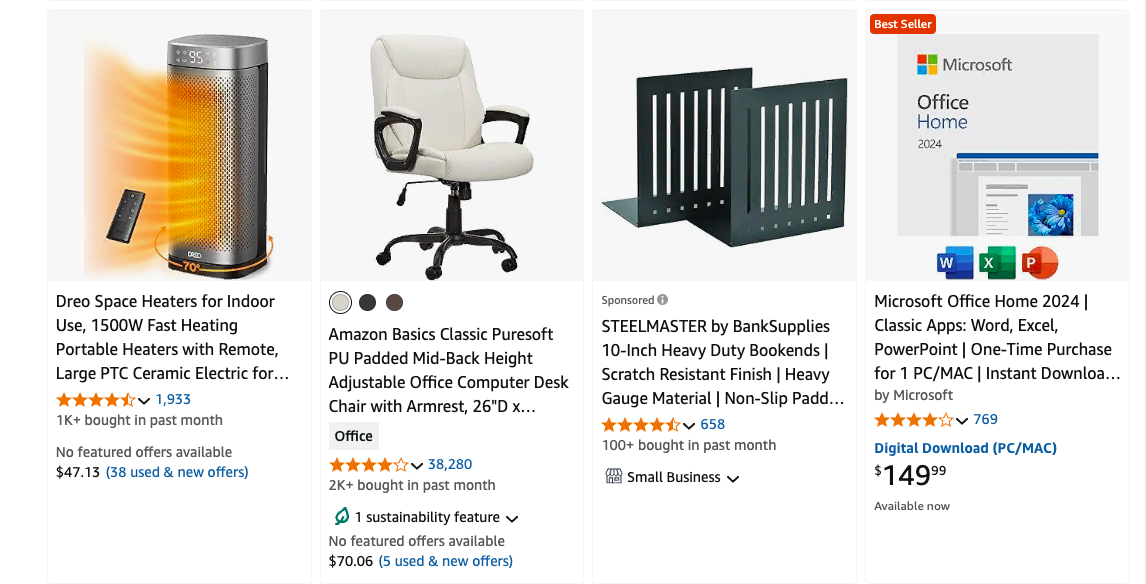Click the sustainability leaf icon
The width and height of the screenshot is (1146, 584).
tap(341, 517)
